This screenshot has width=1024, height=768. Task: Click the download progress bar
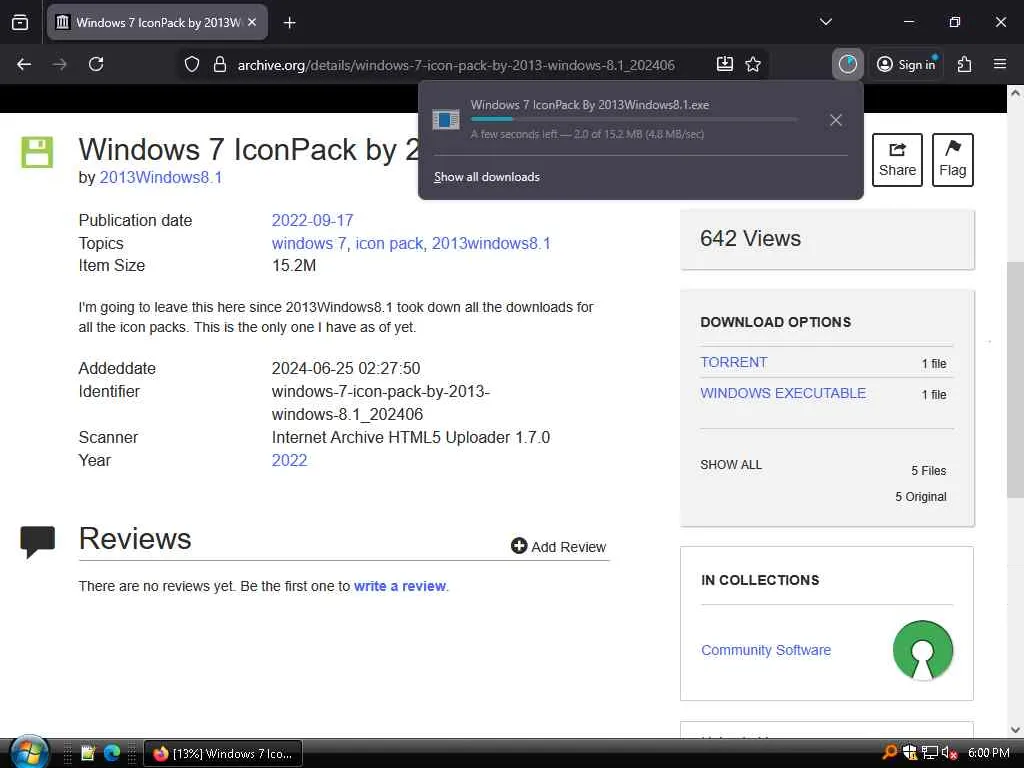[x=633, y=120]
